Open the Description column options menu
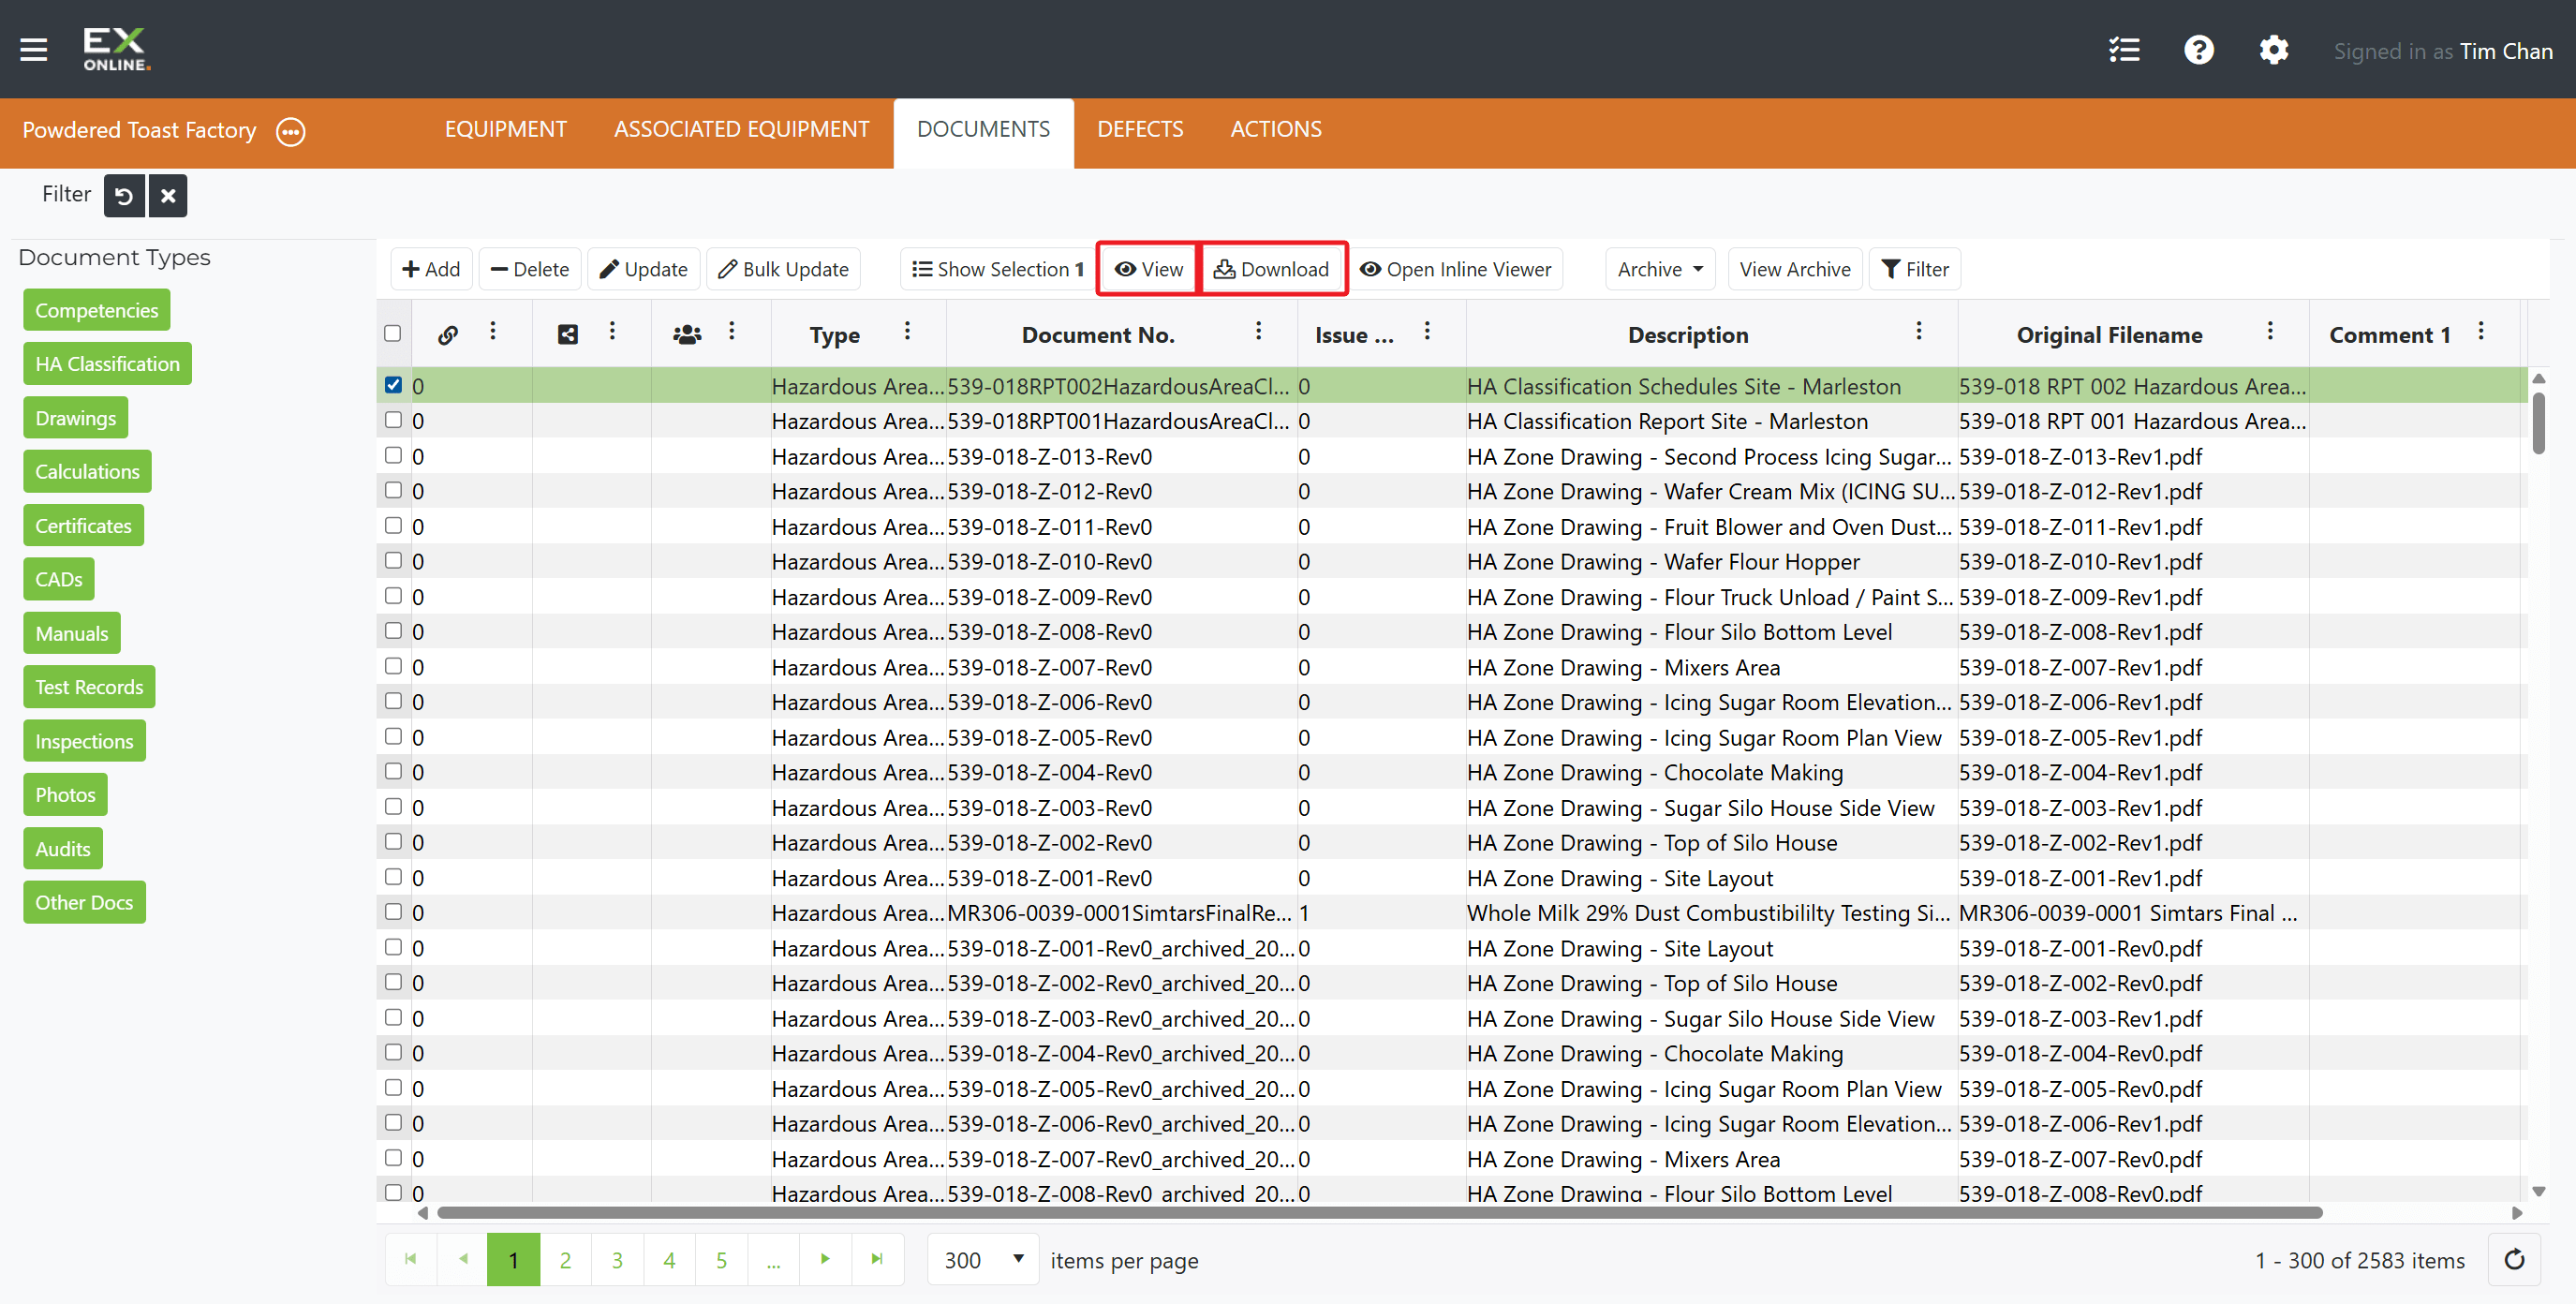The height and width of the screenshot is (1304, 2576). [1918, 331]
